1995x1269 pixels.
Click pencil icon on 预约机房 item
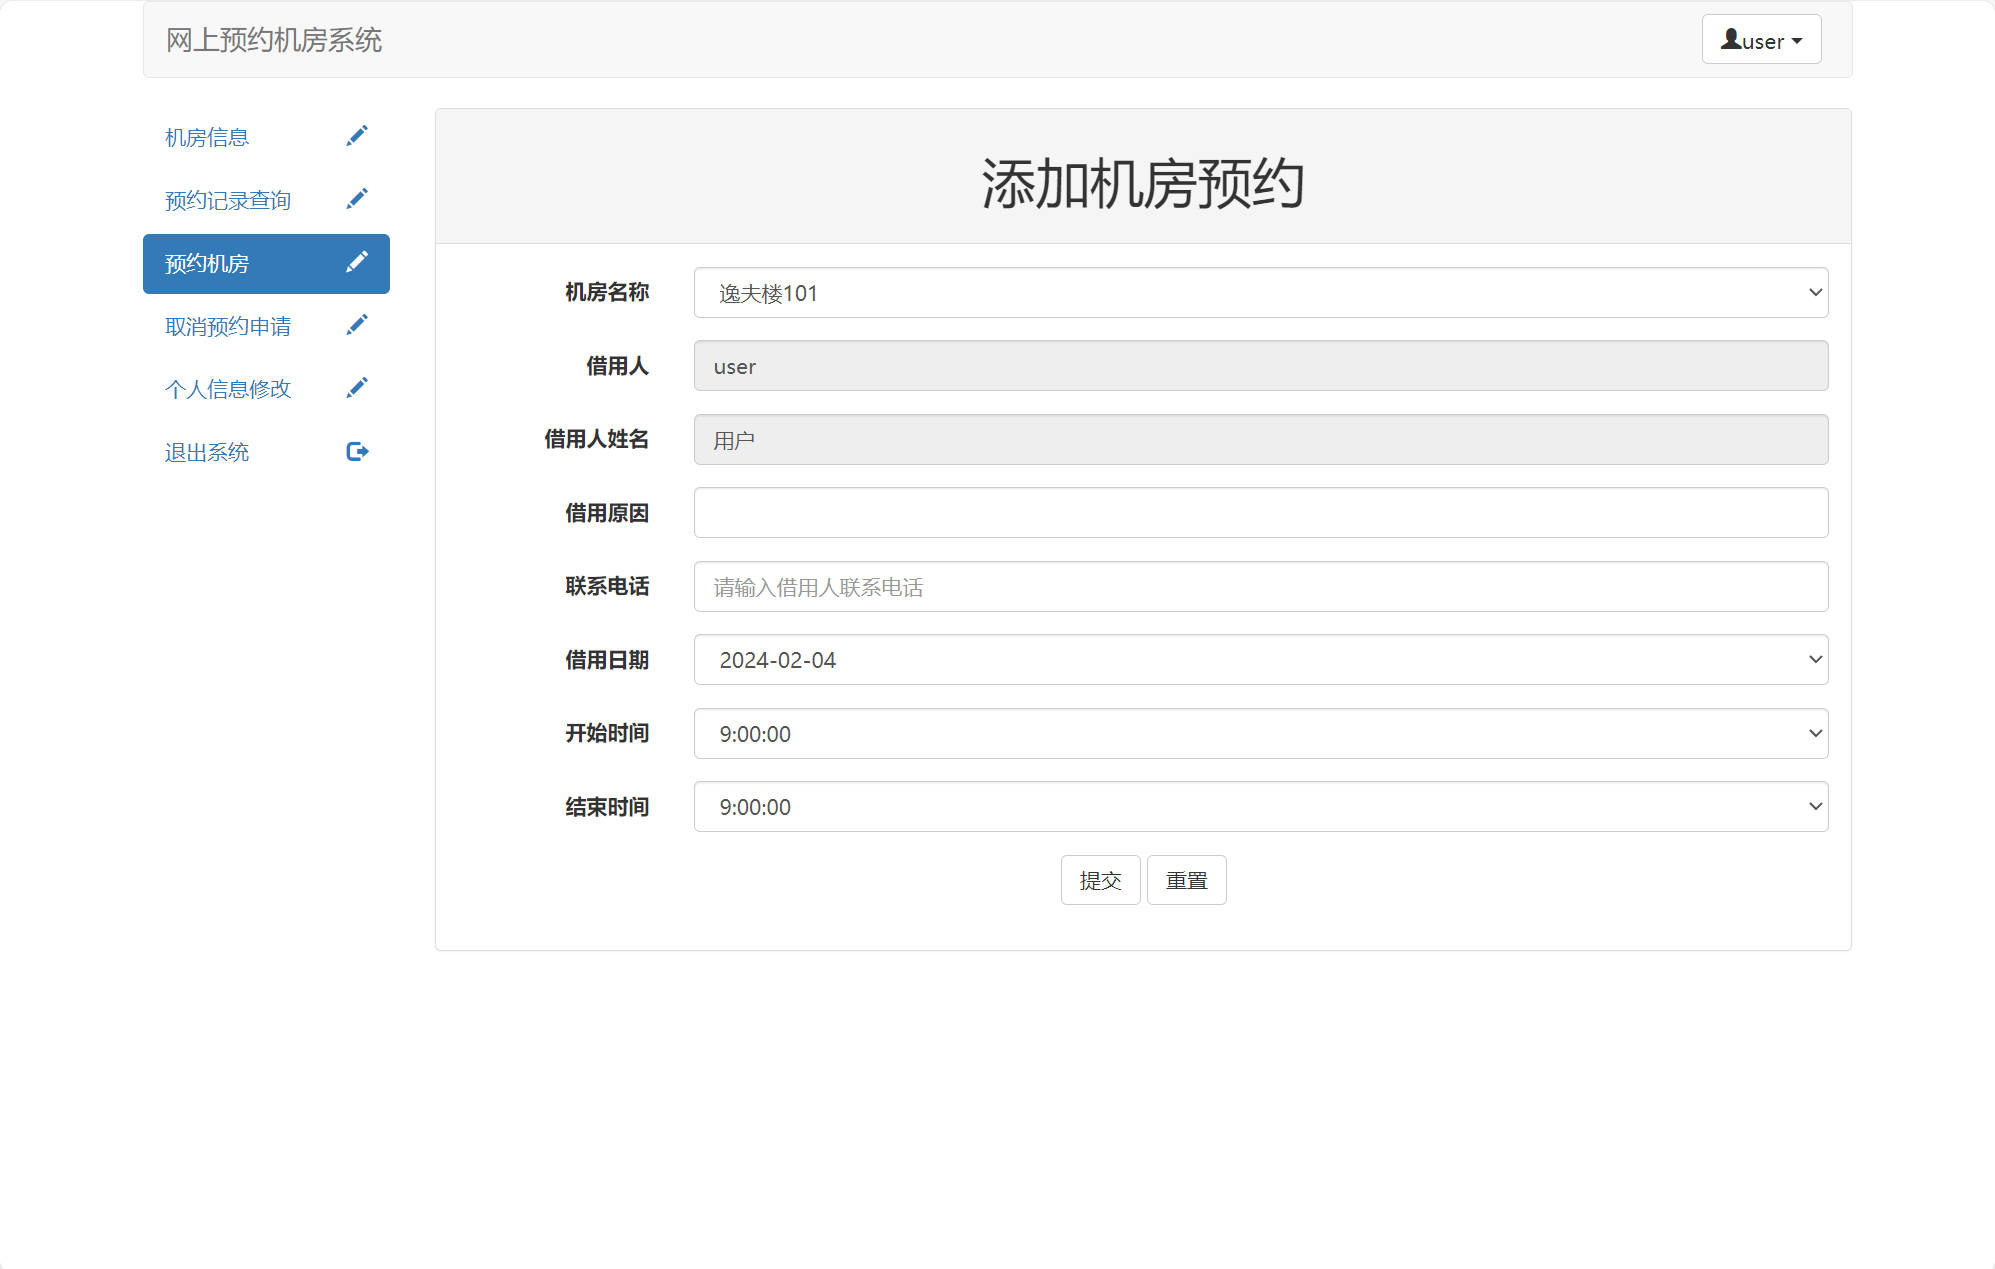[x=357, y=262]
